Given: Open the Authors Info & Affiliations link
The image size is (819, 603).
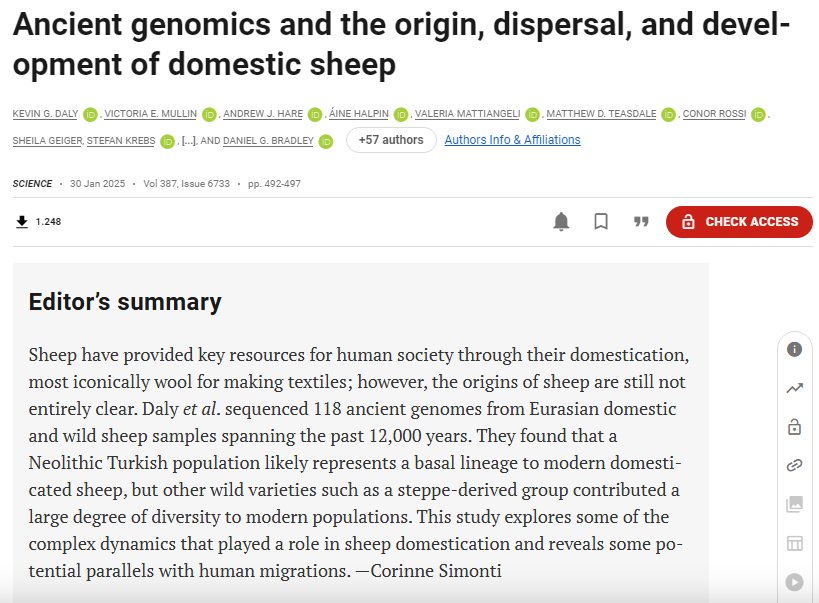Looking at the screenshot, I should tap(512, 140).
